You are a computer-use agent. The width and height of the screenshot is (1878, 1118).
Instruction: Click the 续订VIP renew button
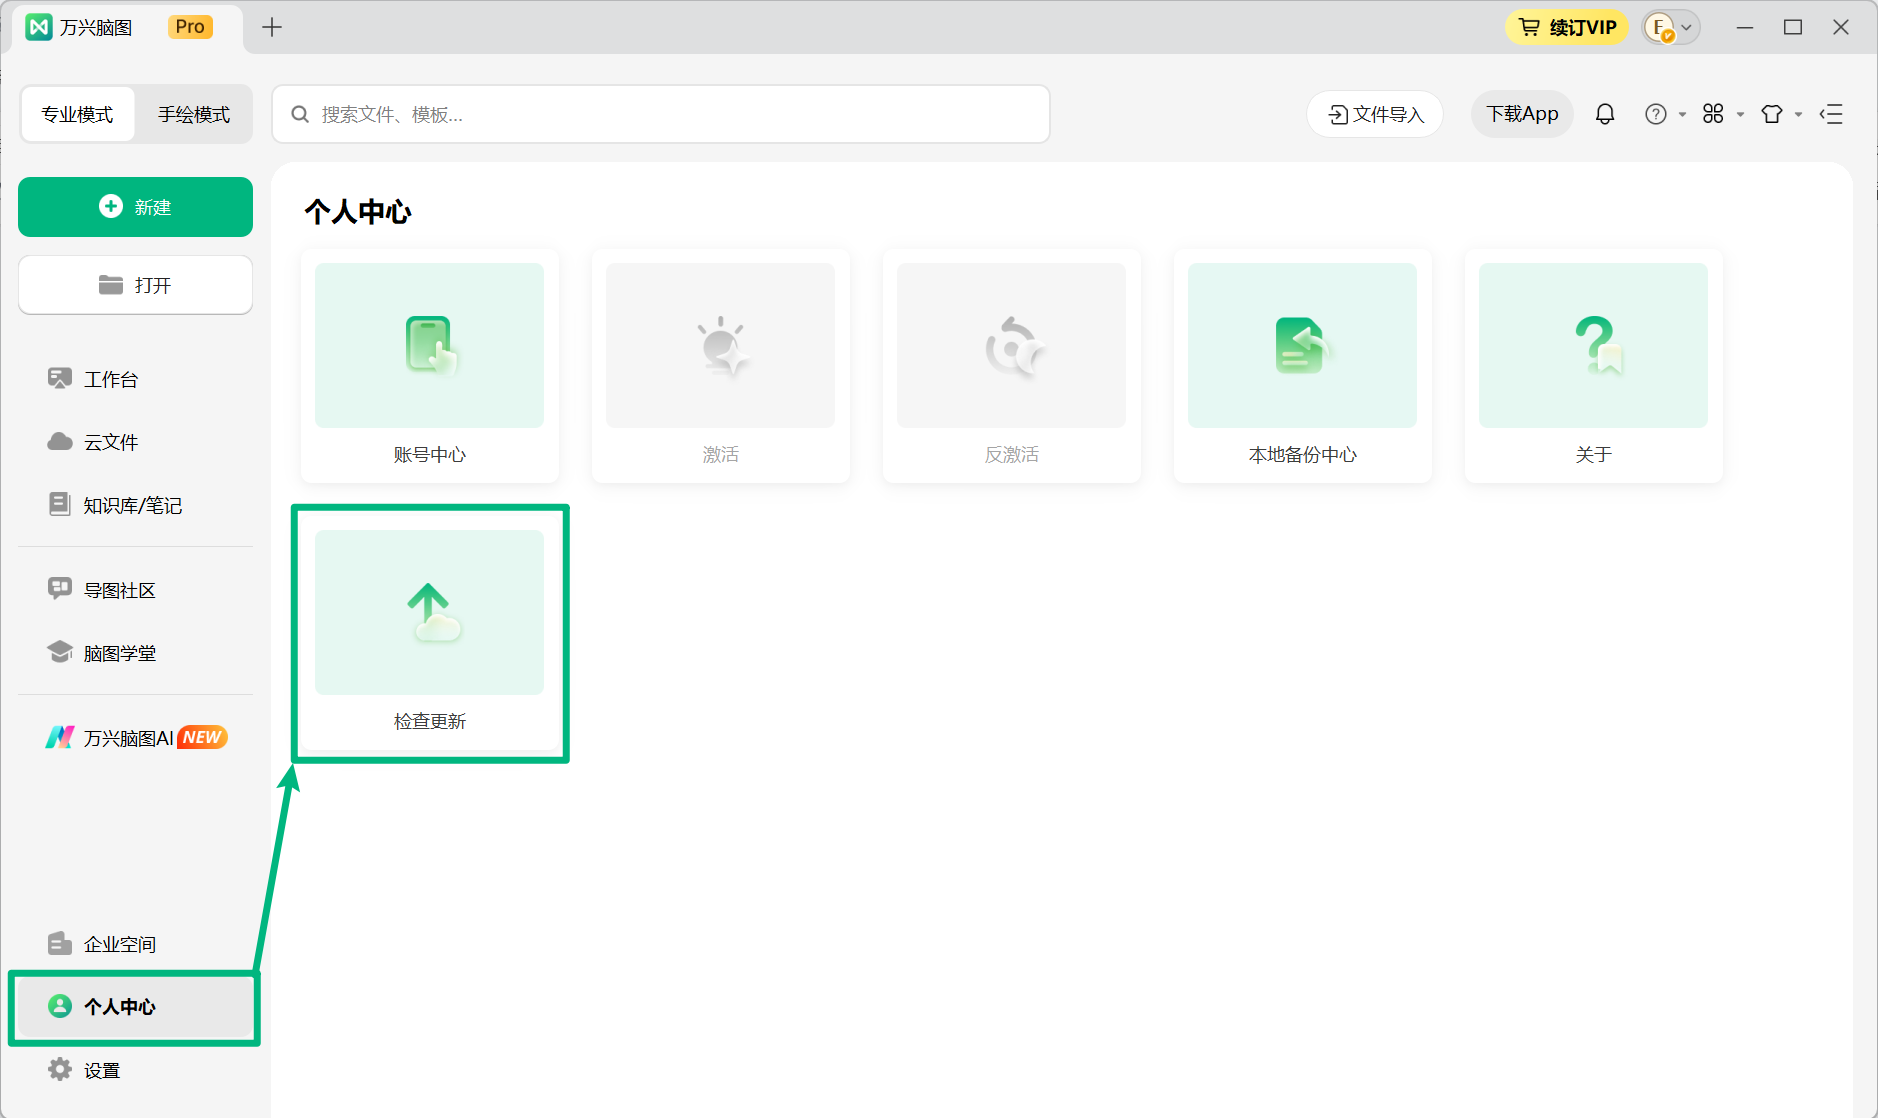pos(1567,27)
